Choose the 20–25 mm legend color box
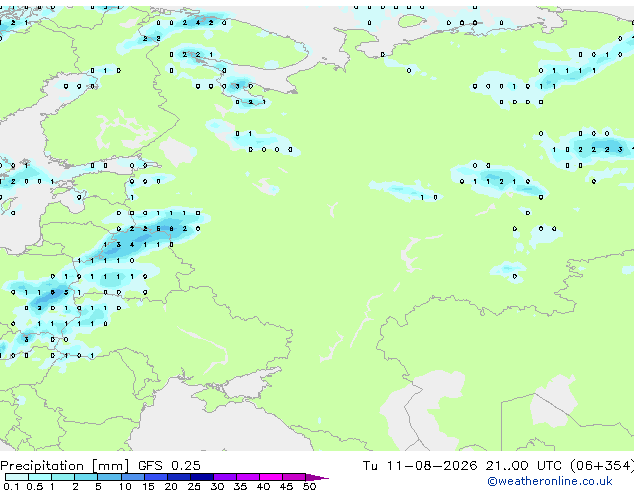Image resolution: width=634 pixels, height=490 pixels. 178,477
